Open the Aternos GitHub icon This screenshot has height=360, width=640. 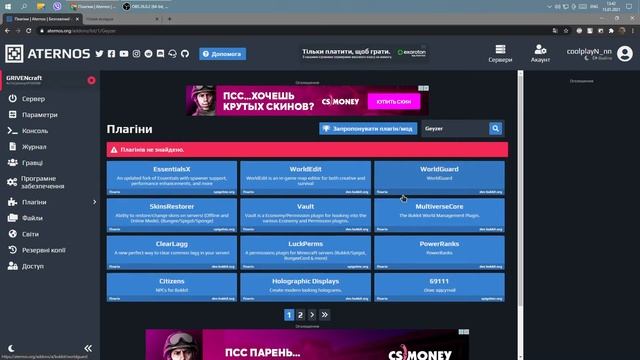185,54
